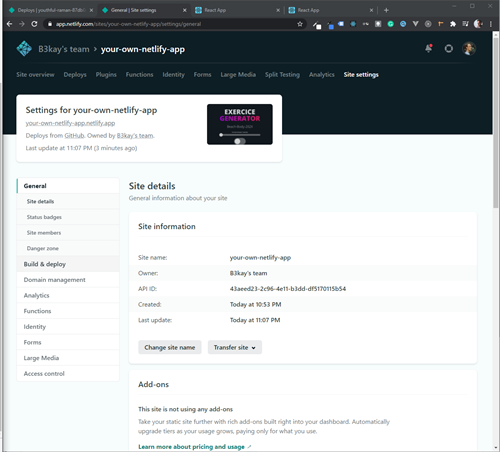This screenshot has height=452, width=500.
Task: Select the API ID value text
Action: point(288,289)
